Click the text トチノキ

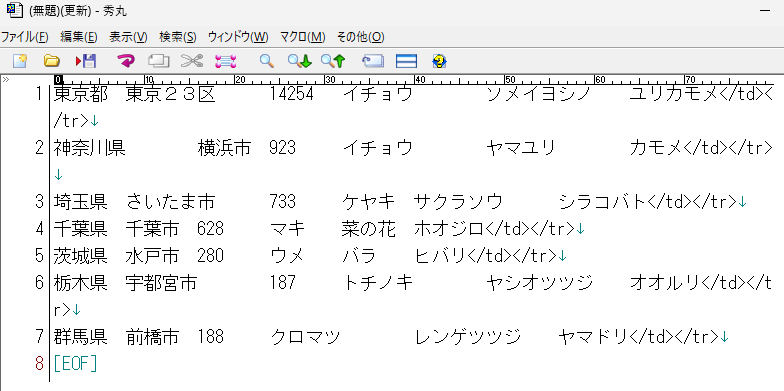(x=378, y=283)
